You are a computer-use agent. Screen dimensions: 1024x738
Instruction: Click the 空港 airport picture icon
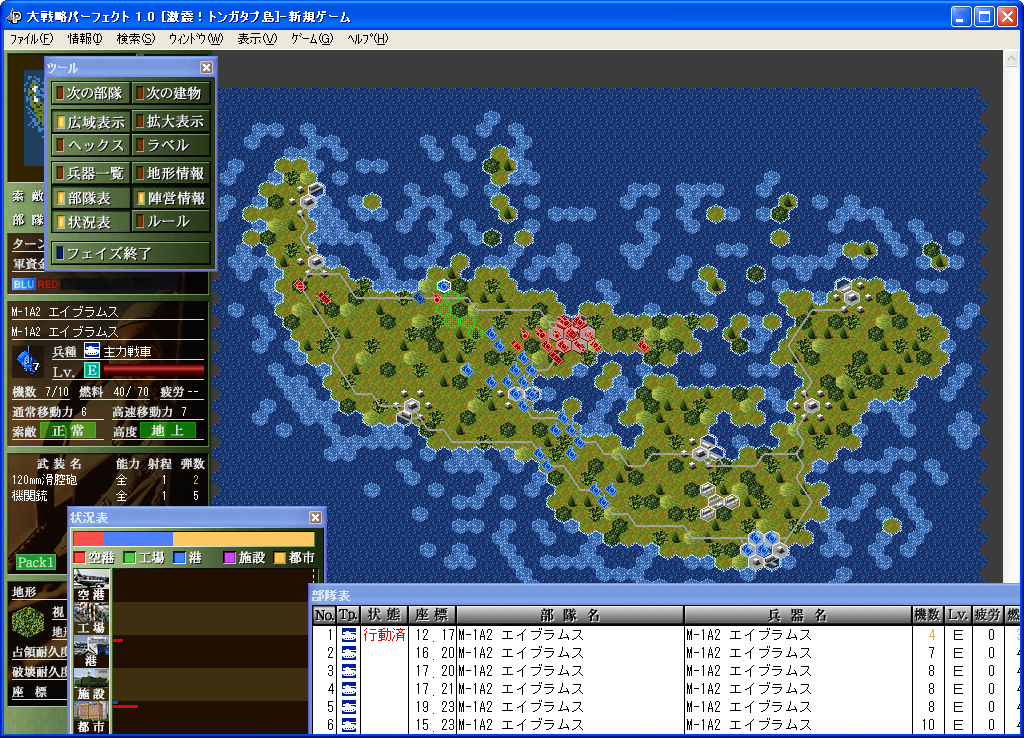[x=91, y=585]
